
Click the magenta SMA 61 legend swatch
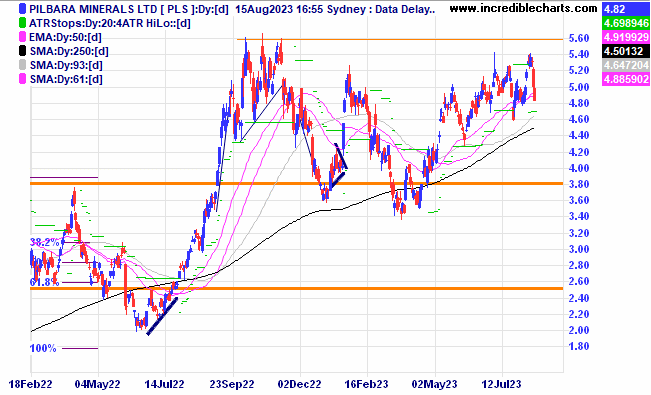22,79
